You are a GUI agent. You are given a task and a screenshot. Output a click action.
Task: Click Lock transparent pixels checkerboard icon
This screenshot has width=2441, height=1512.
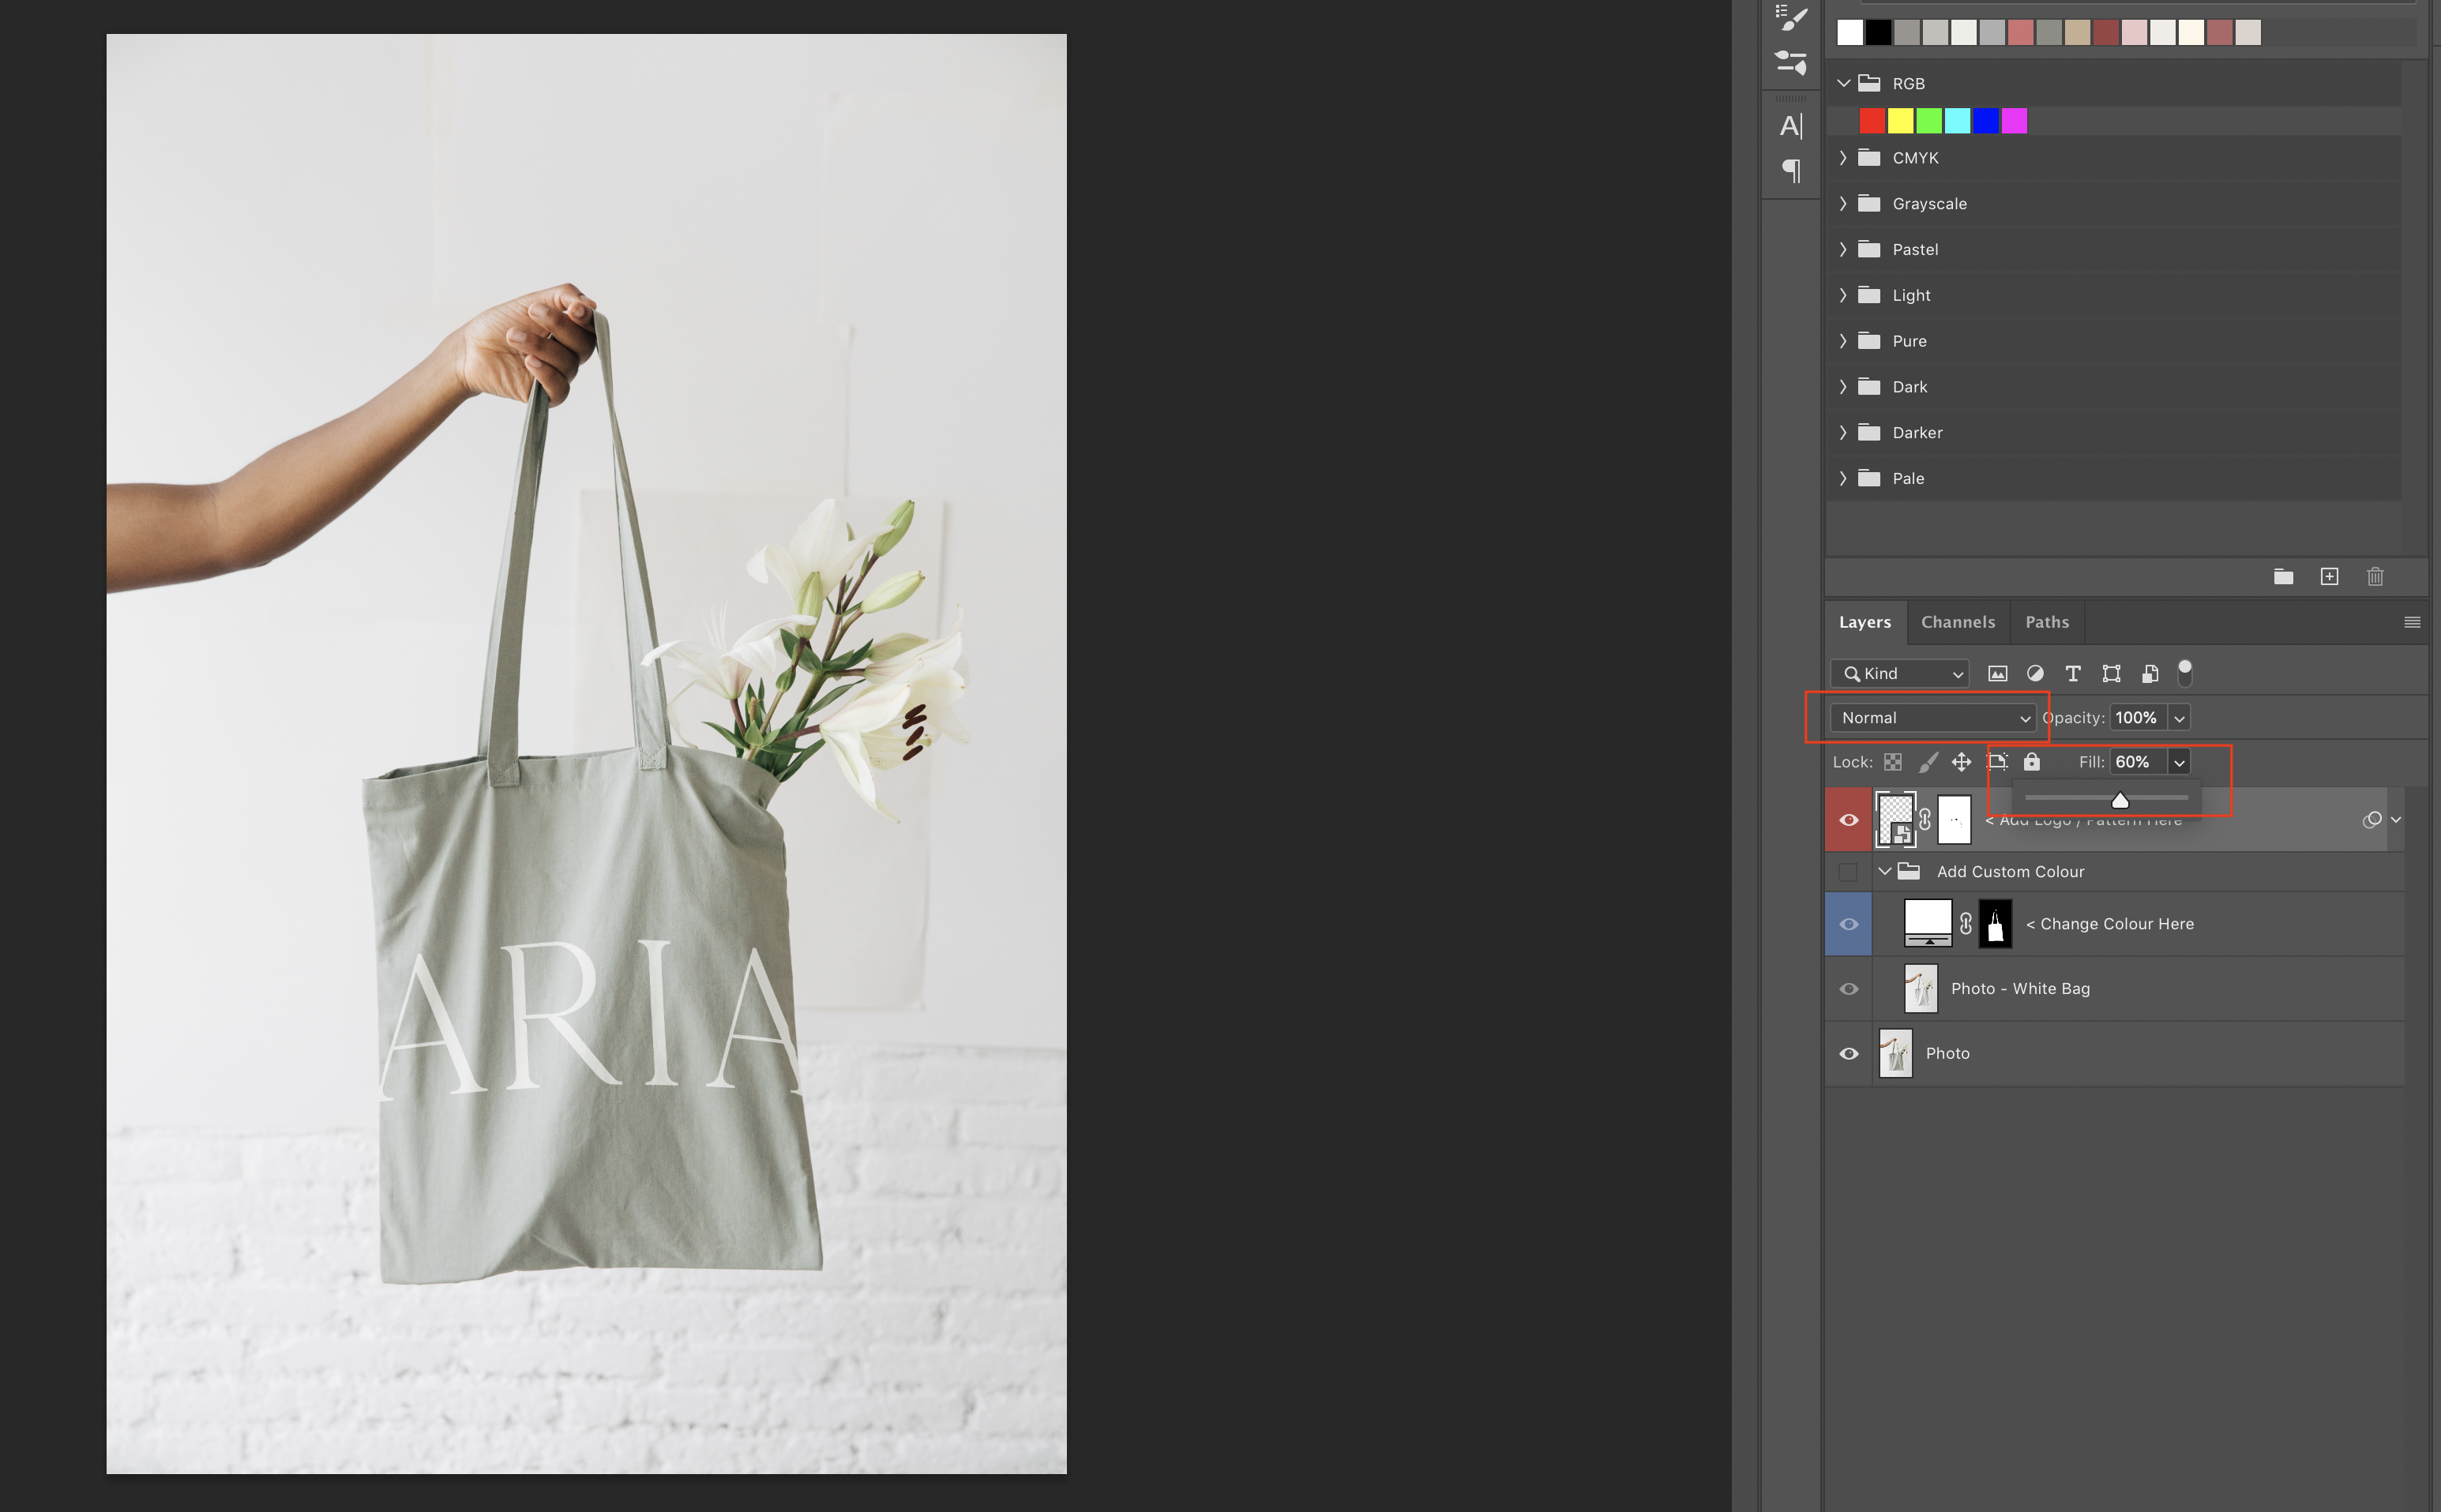click(1892, 762)
